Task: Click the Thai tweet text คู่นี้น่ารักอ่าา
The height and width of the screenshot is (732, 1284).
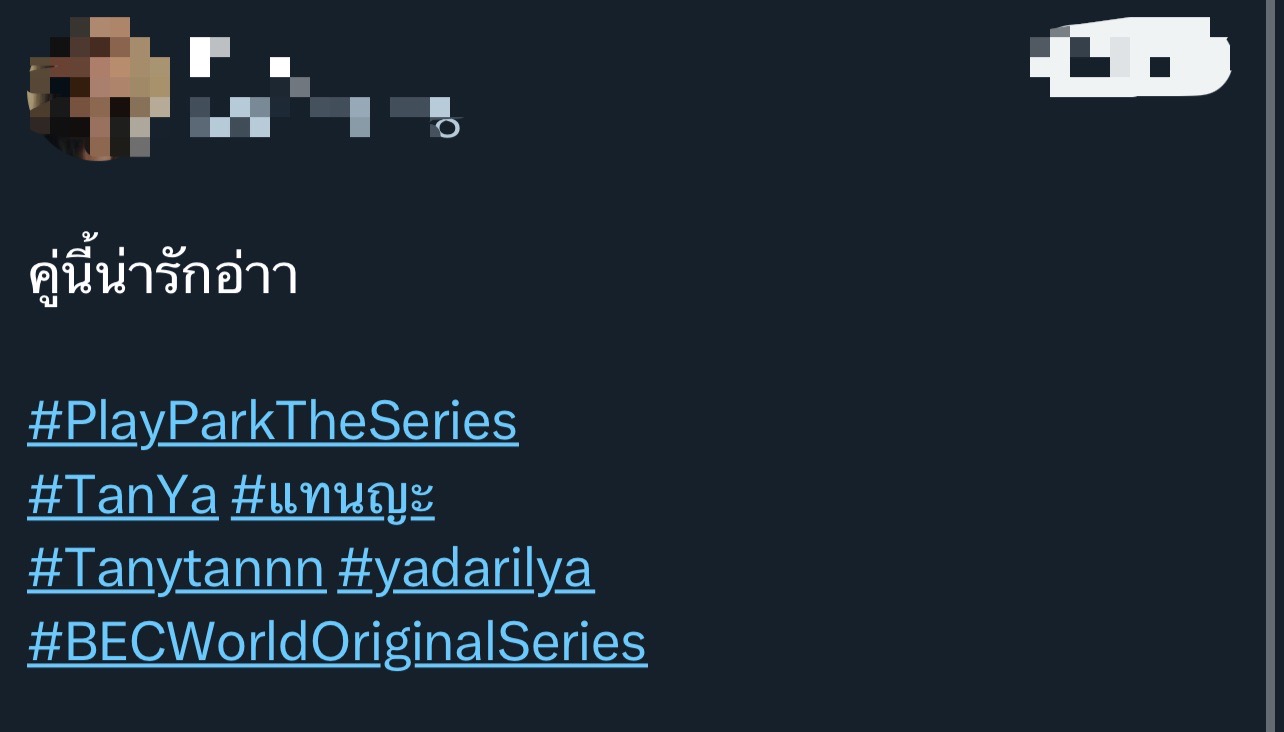Action: coord(163,276)
